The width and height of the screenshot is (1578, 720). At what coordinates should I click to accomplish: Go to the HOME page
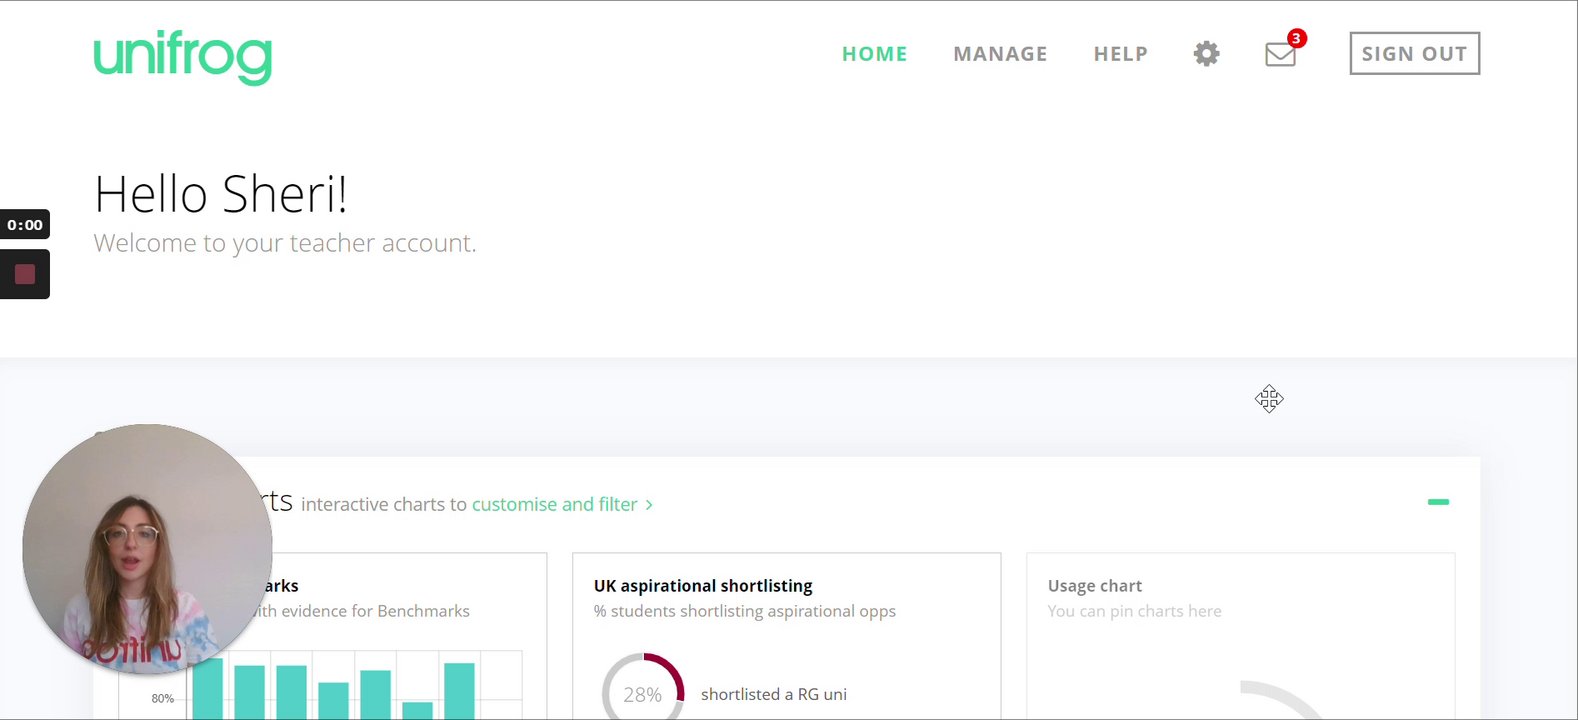pos(874,54)
